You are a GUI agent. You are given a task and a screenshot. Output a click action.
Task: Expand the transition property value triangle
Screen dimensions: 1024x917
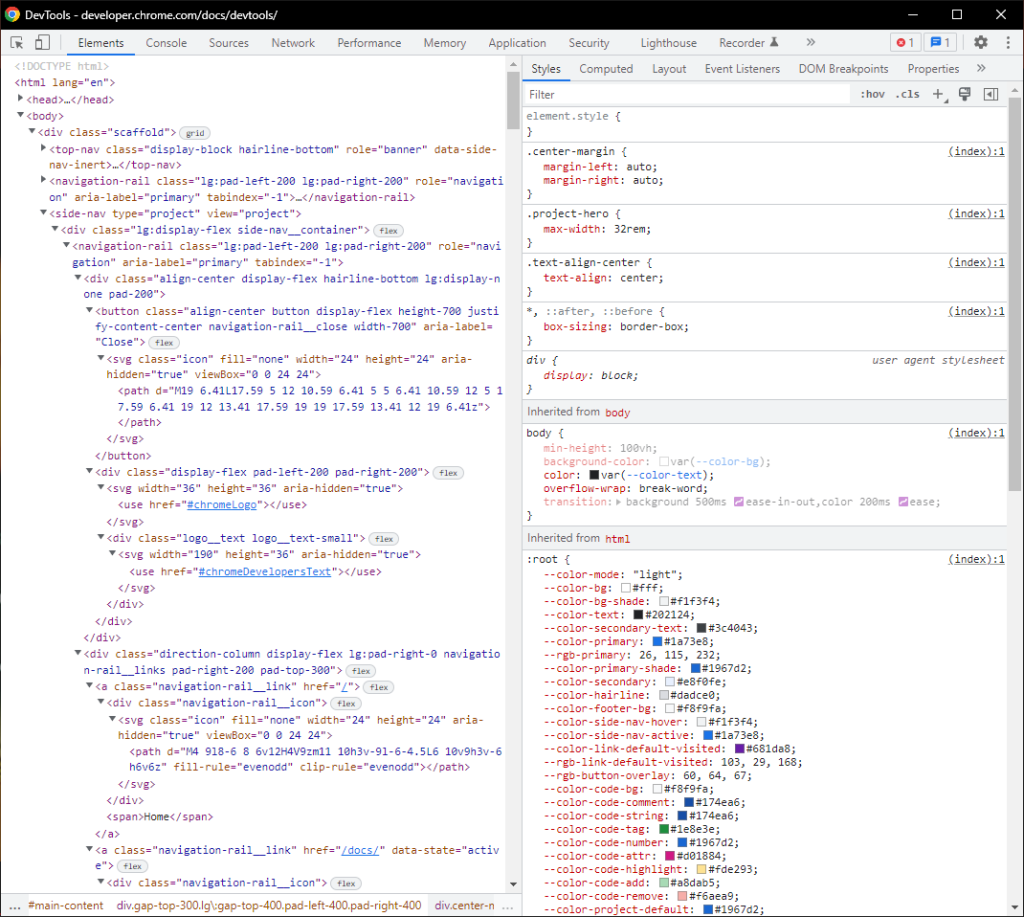619,502
